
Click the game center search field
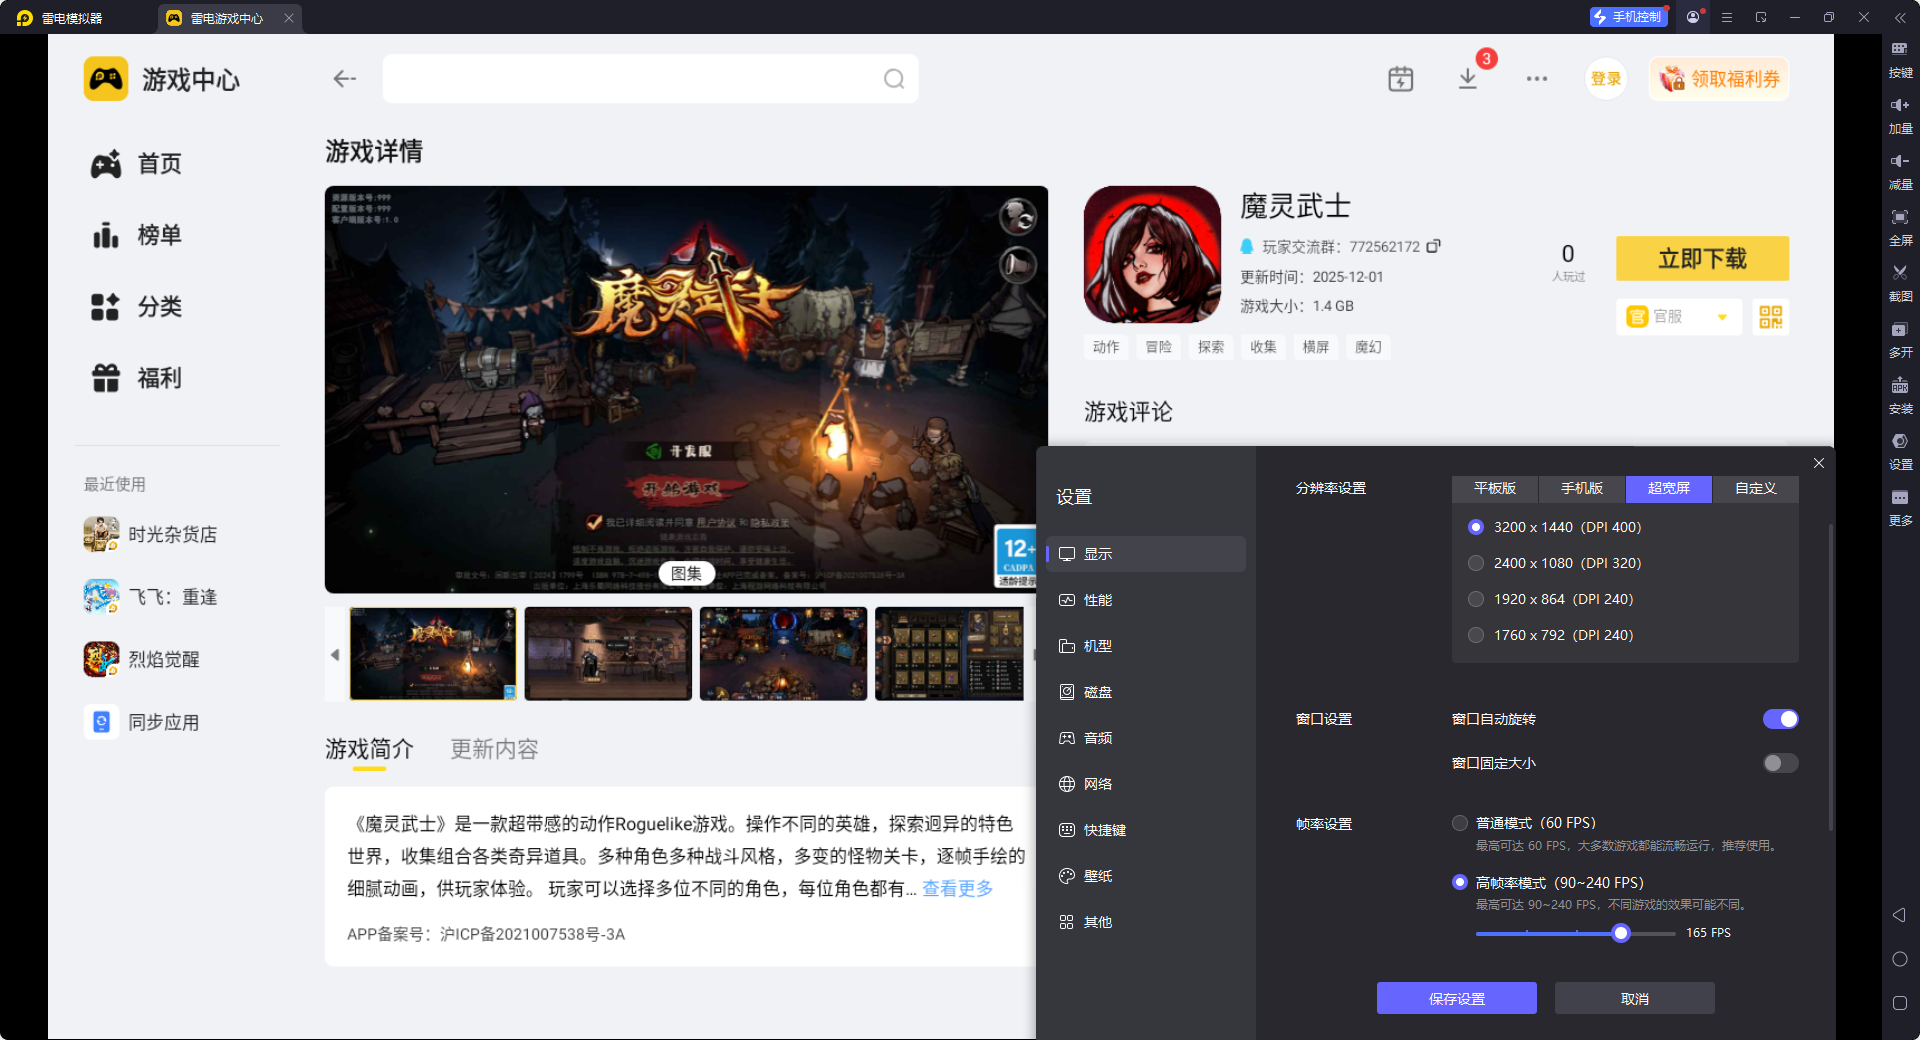click(650, 78)
